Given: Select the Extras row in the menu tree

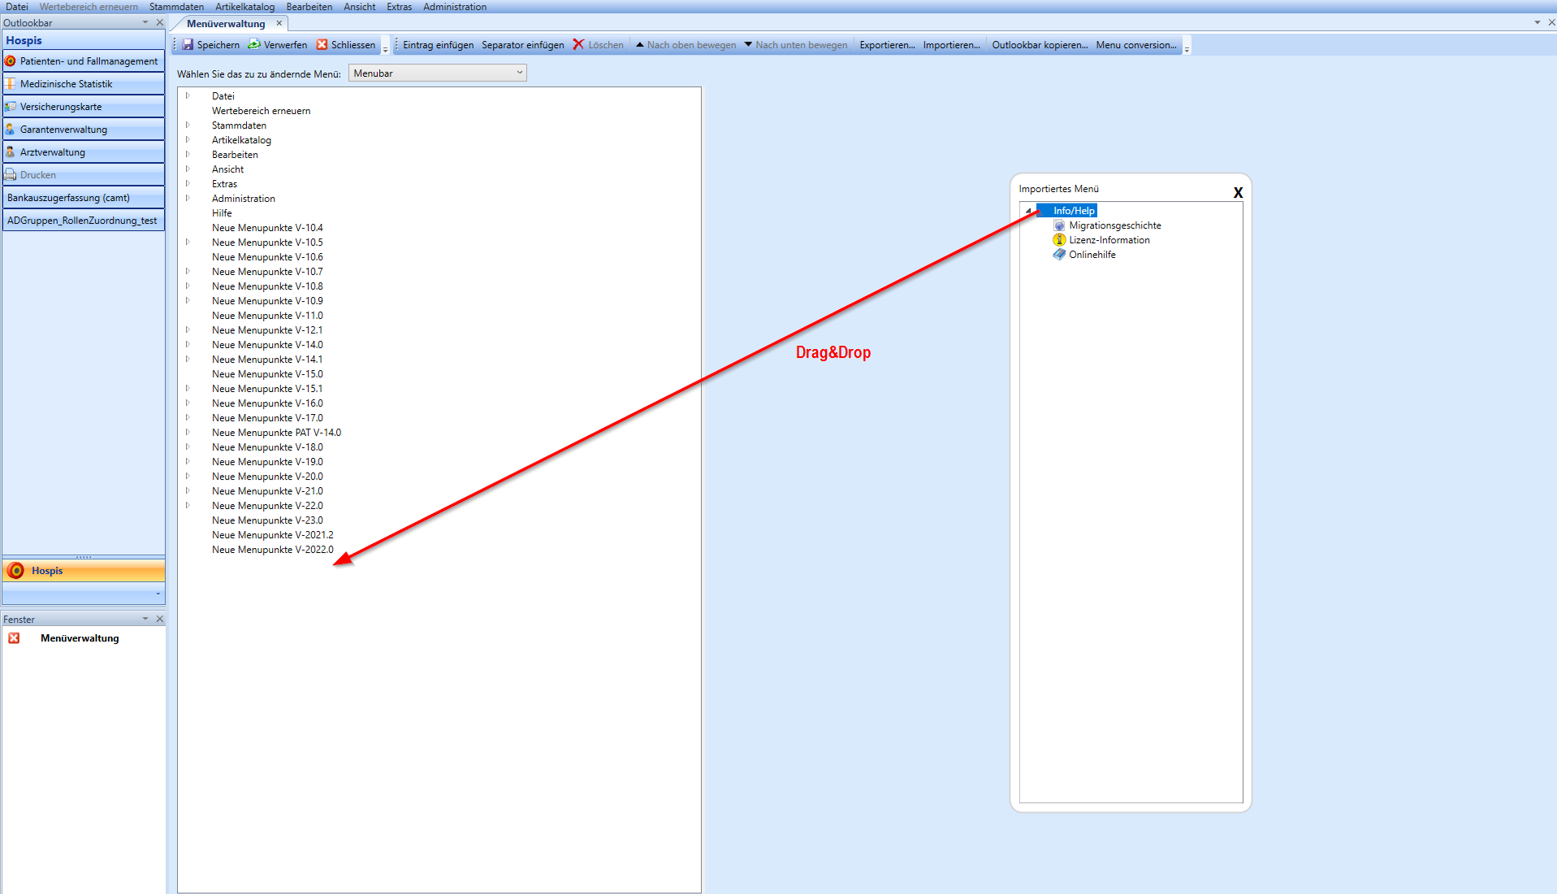Looking at the screenshot, I should tap(224, 184).
